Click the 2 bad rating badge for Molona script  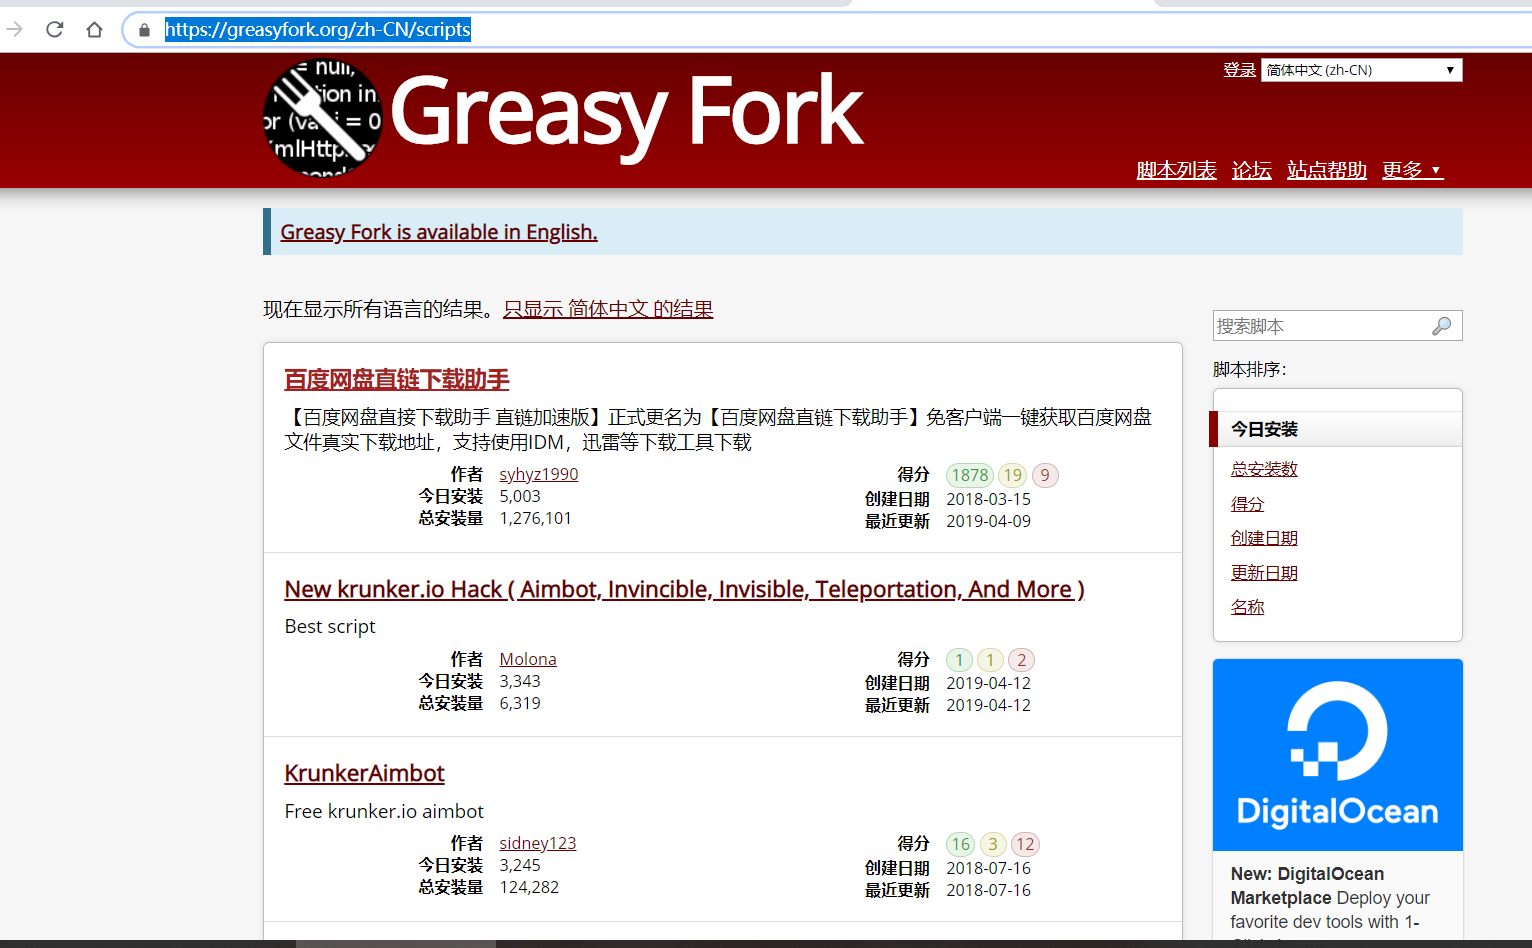(1021, 660)
